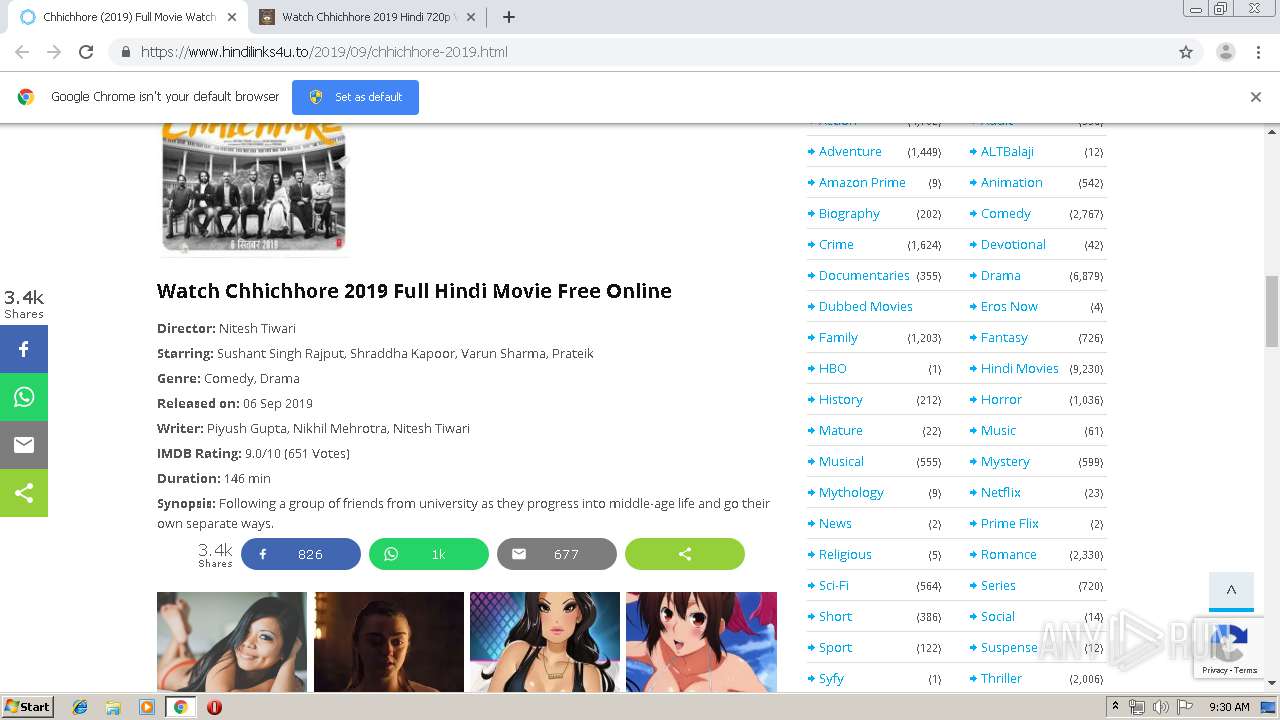Click the Set as default button
This screenshot has width=1280, height=720.
355,97
